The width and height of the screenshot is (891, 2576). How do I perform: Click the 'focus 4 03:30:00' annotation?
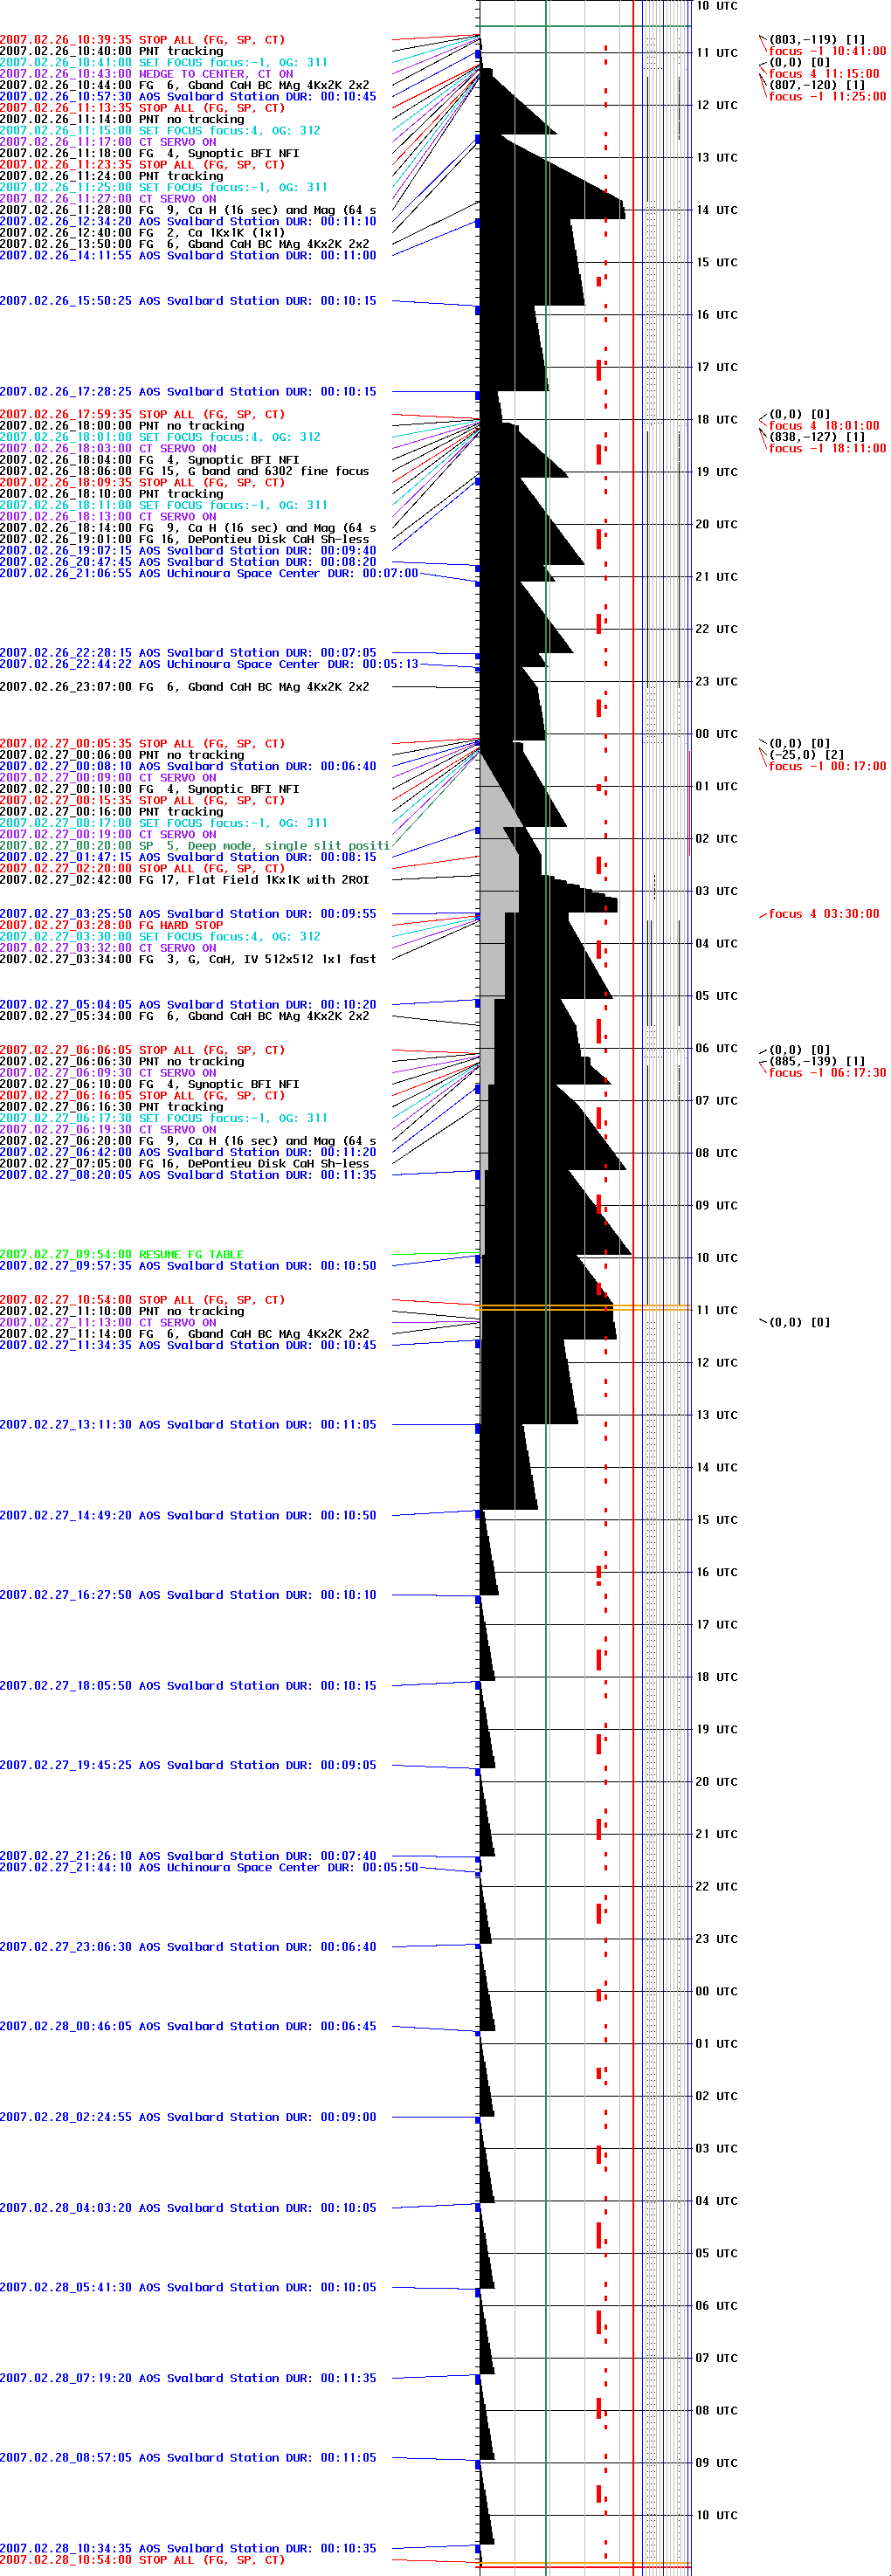point(823,914)
